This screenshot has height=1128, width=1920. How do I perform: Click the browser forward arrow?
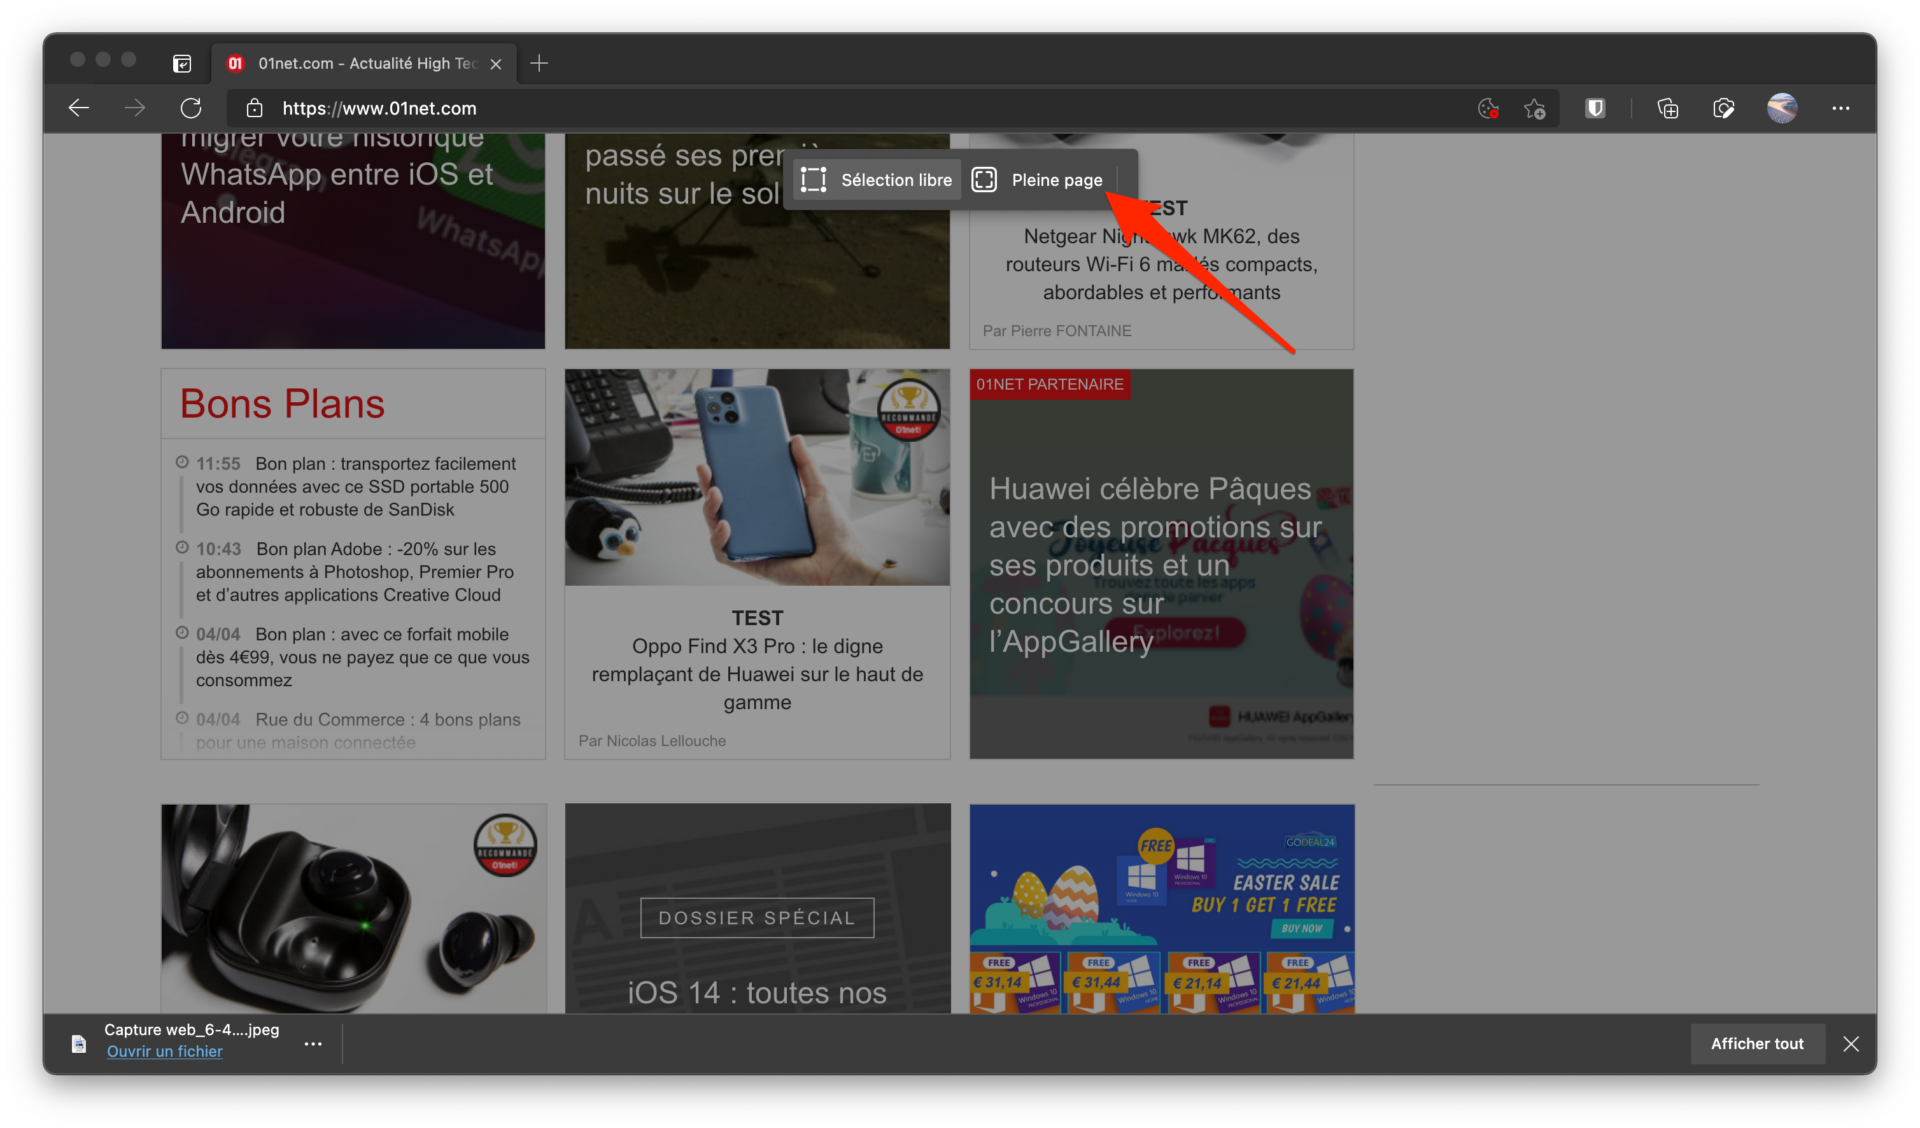(x=135, y=108)
